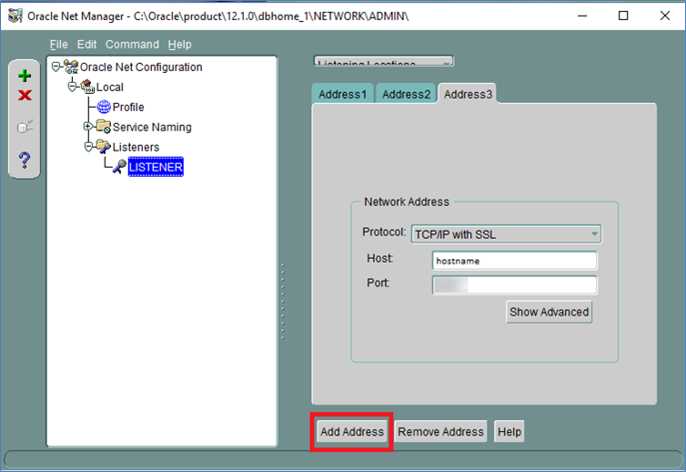Screen dimensions: 686x472
Task: Click the Show Advanced button
Action: coord(549,312)
